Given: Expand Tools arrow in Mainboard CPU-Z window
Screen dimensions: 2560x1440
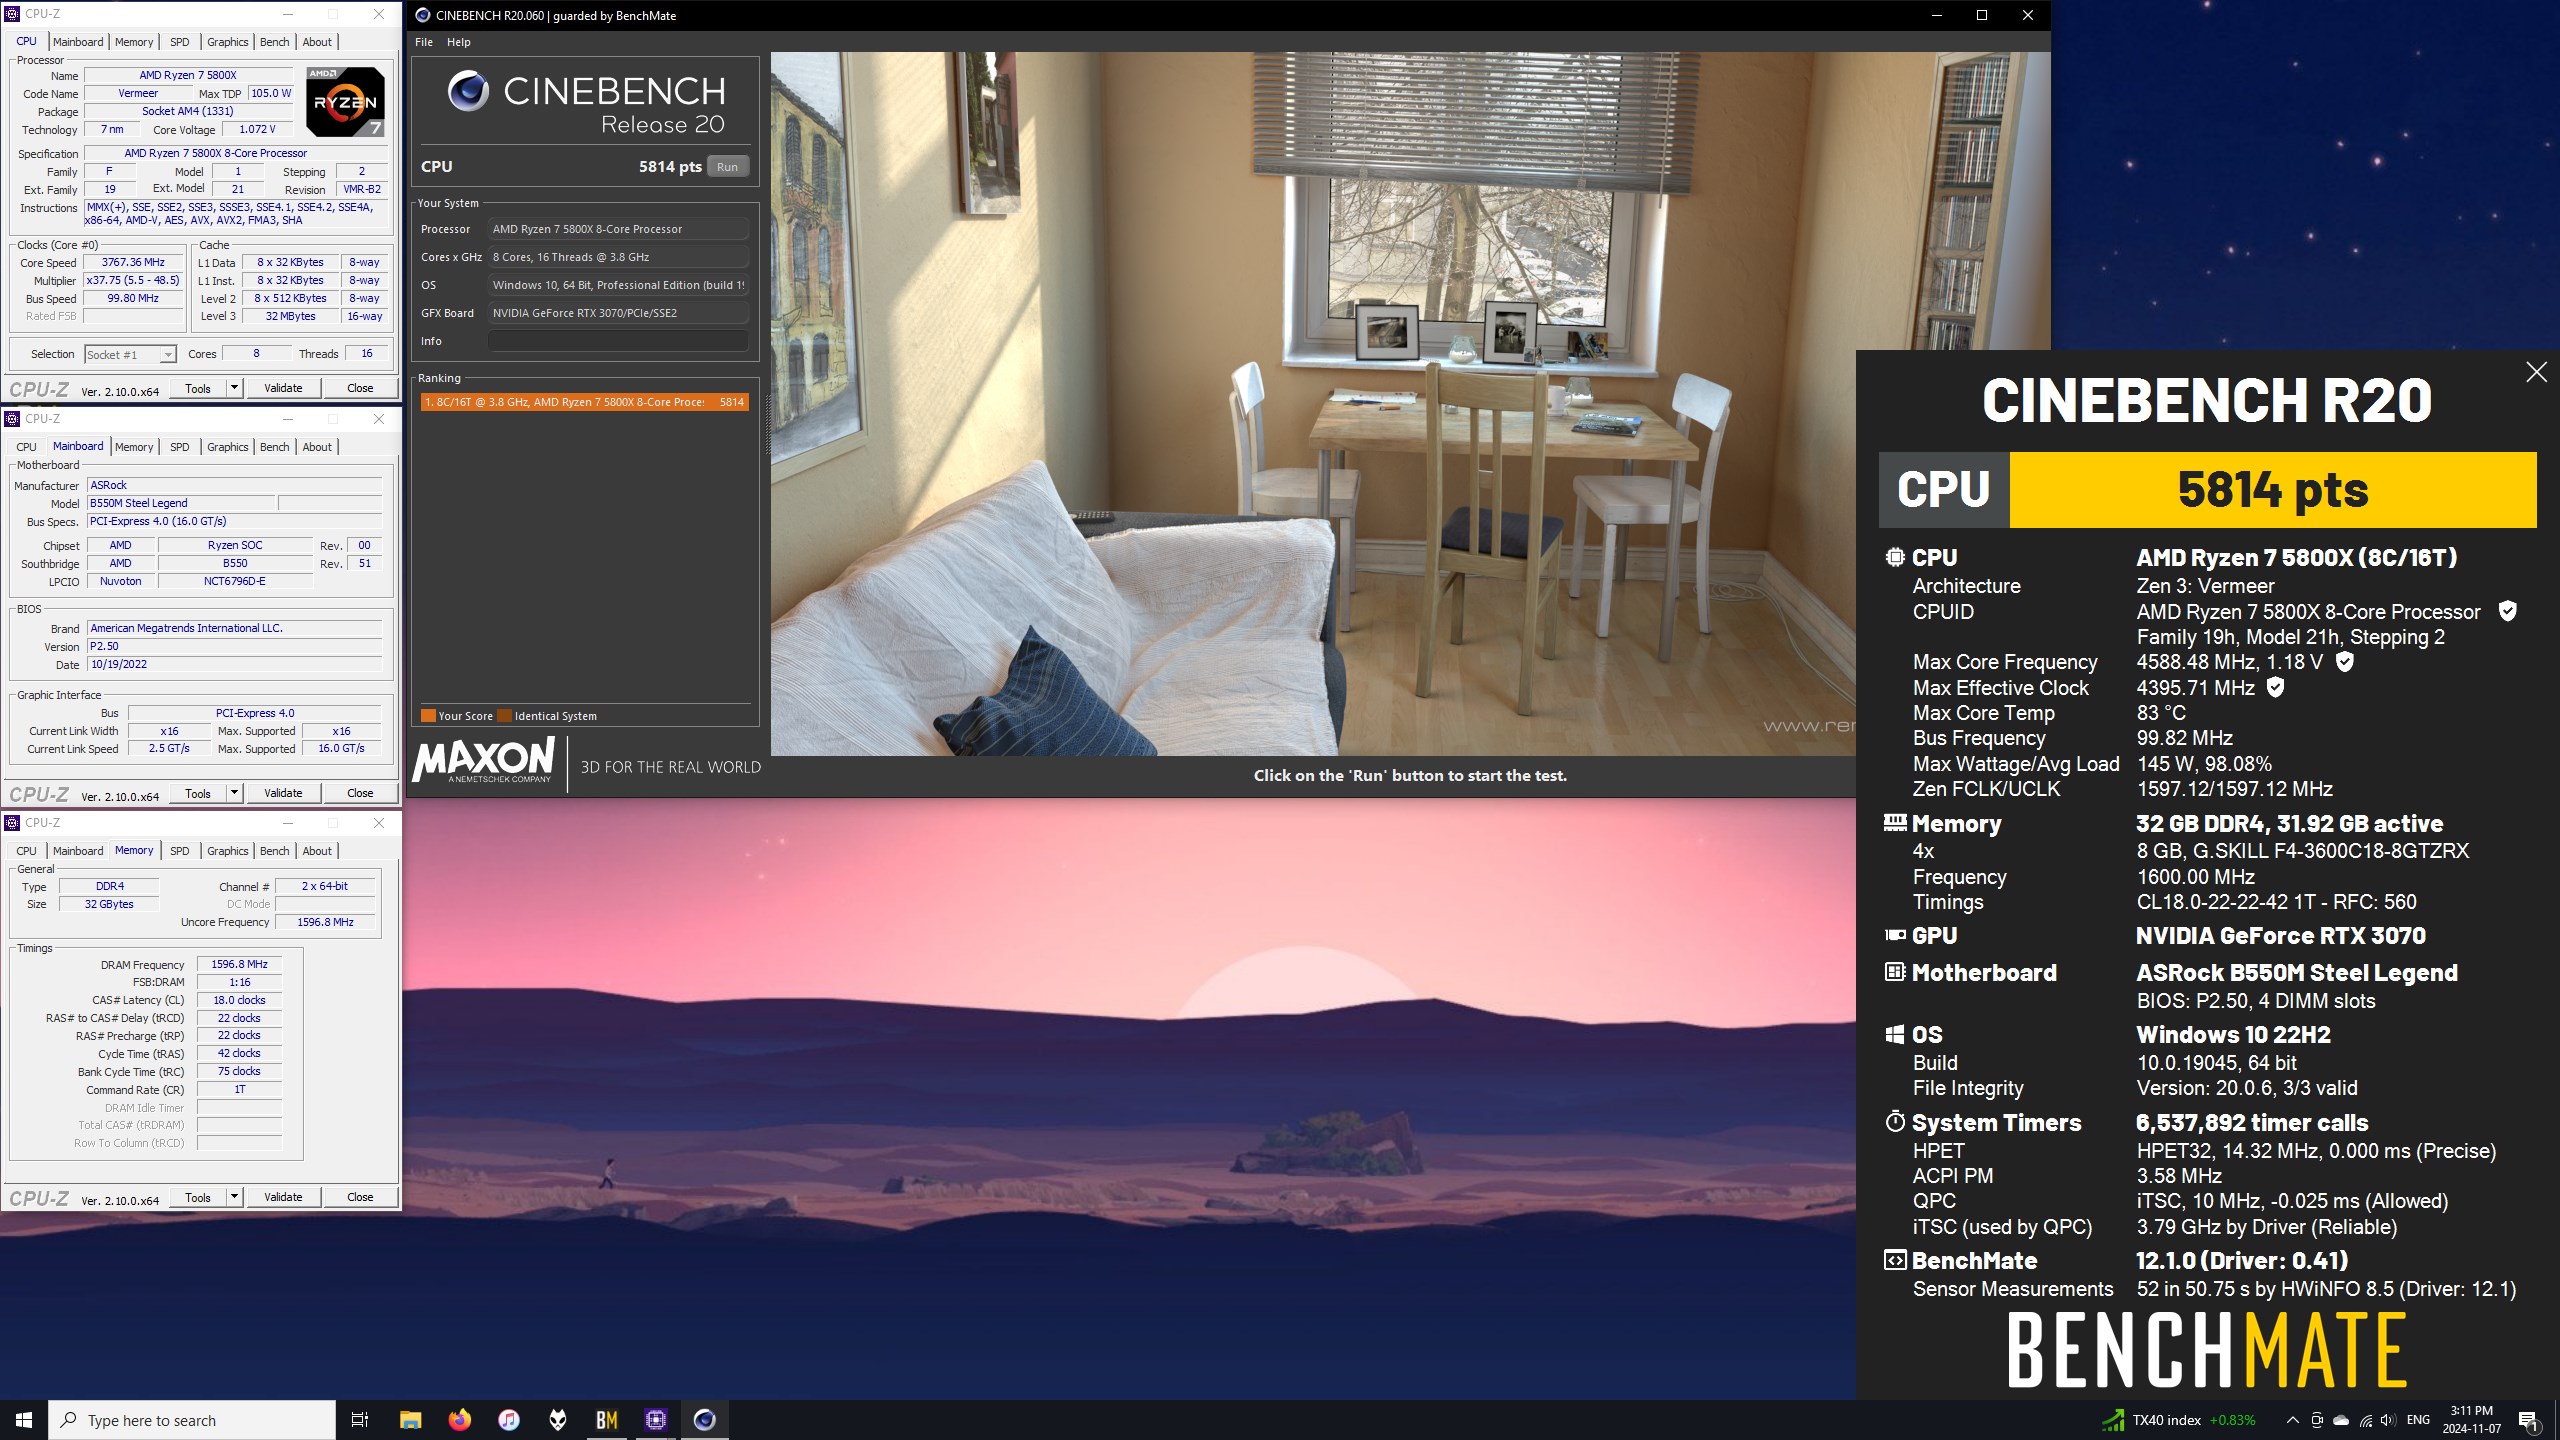Looking at the screenshot, I should pos(234,793).
